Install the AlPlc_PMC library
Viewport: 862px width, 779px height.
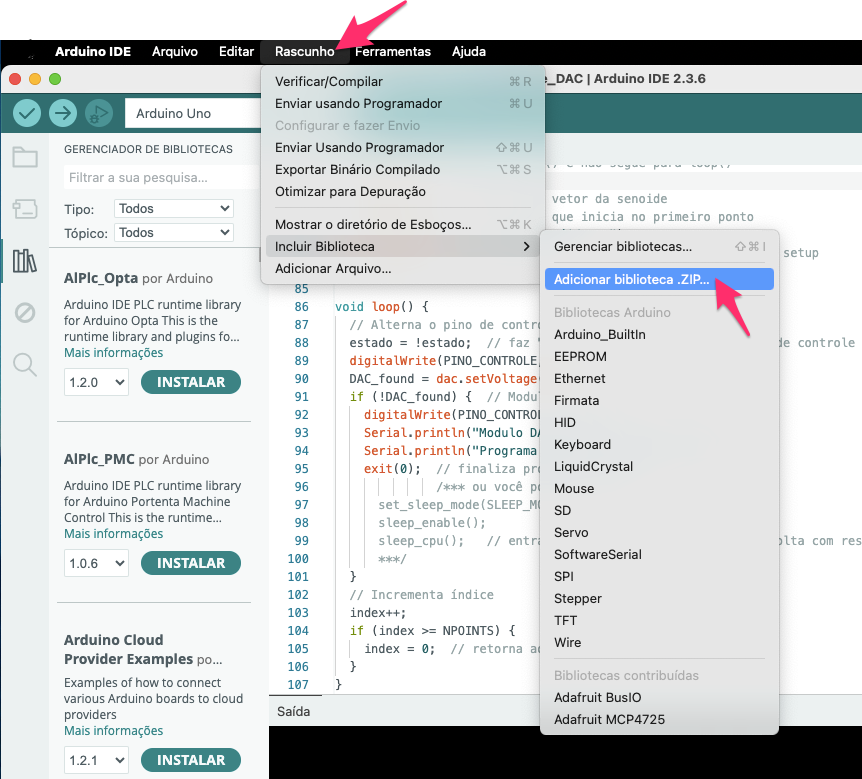[x=191, y=563]
